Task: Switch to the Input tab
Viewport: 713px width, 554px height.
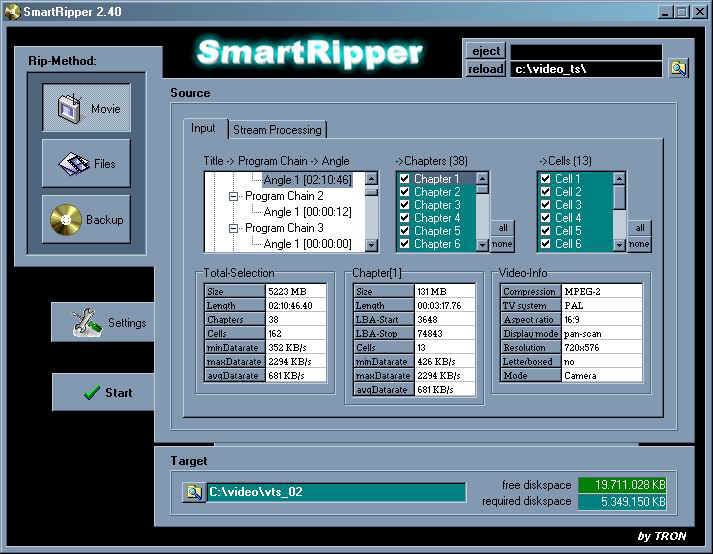Action: 203,129
